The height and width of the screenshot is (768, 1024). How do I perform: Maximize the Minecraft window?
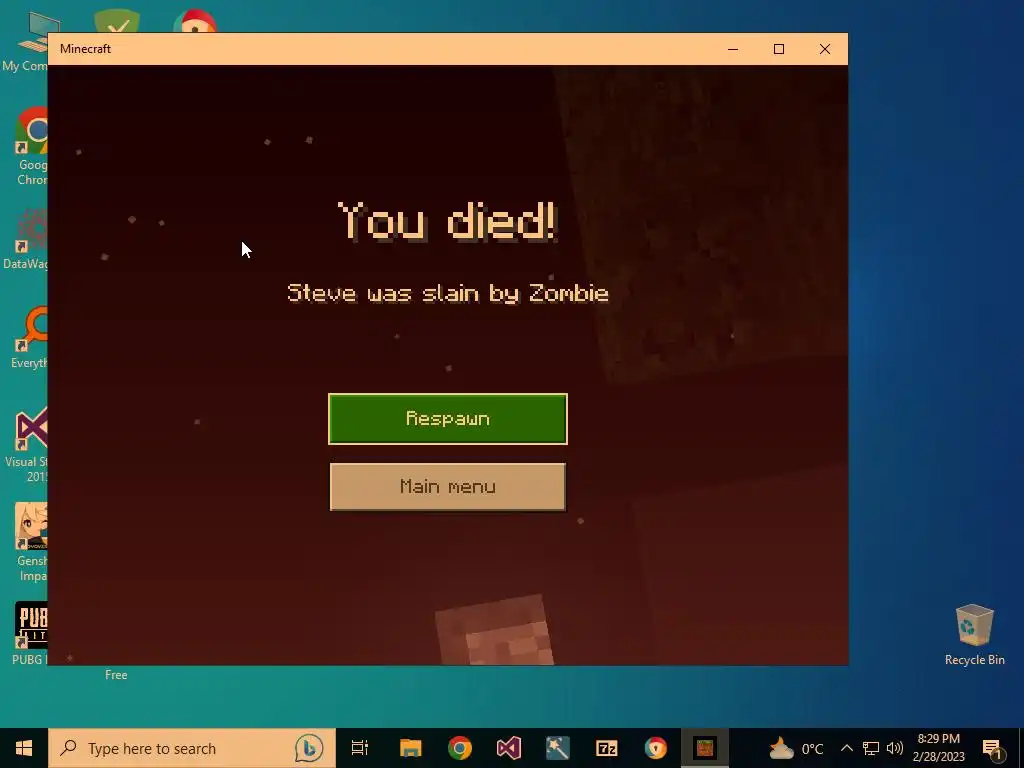(x=778, y=49)
